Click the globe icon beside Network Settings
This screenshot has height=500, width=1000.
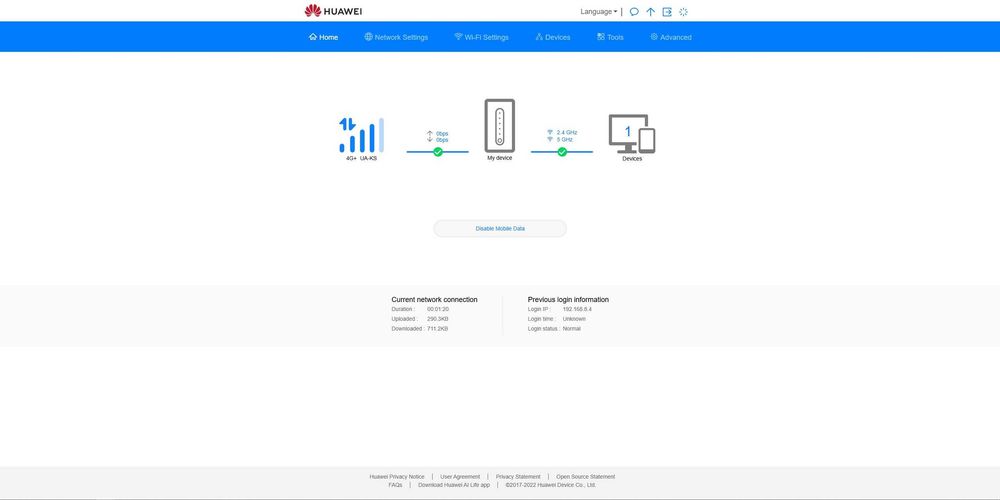368,37
